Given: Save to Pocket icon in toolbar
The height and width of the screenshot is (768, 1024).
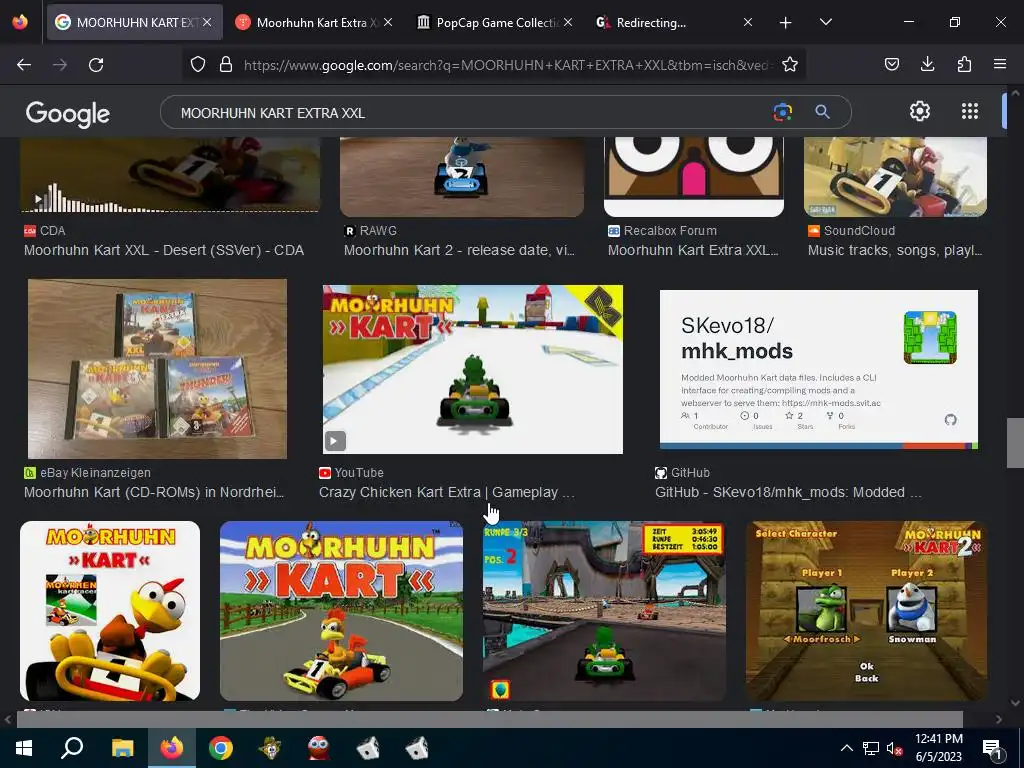Looking at the screenshot, I should click(x=891, y=64).
